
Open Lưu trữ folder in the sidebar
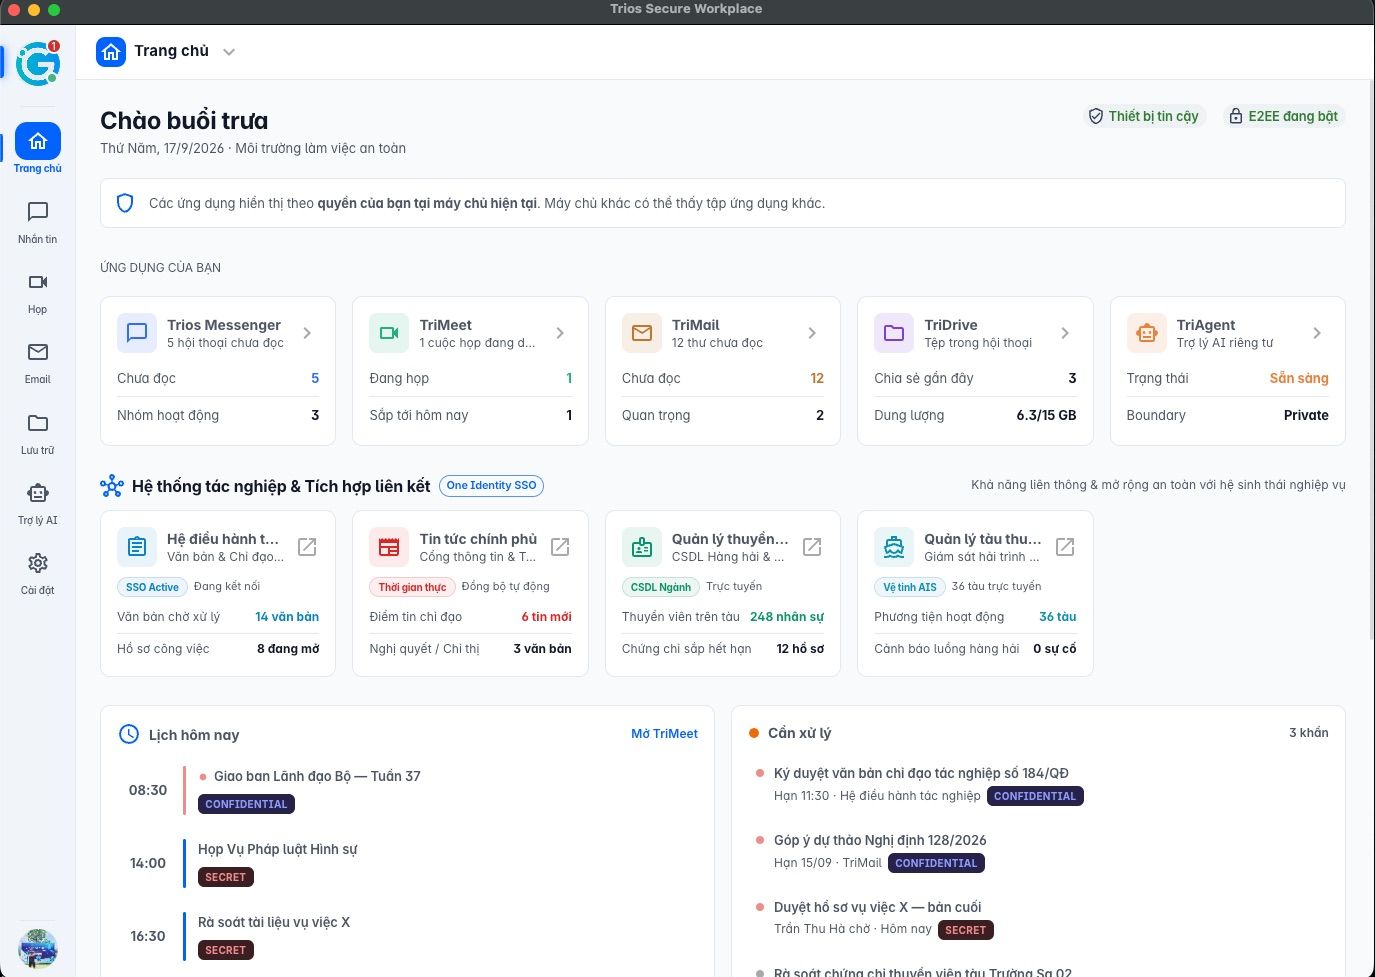38,433
